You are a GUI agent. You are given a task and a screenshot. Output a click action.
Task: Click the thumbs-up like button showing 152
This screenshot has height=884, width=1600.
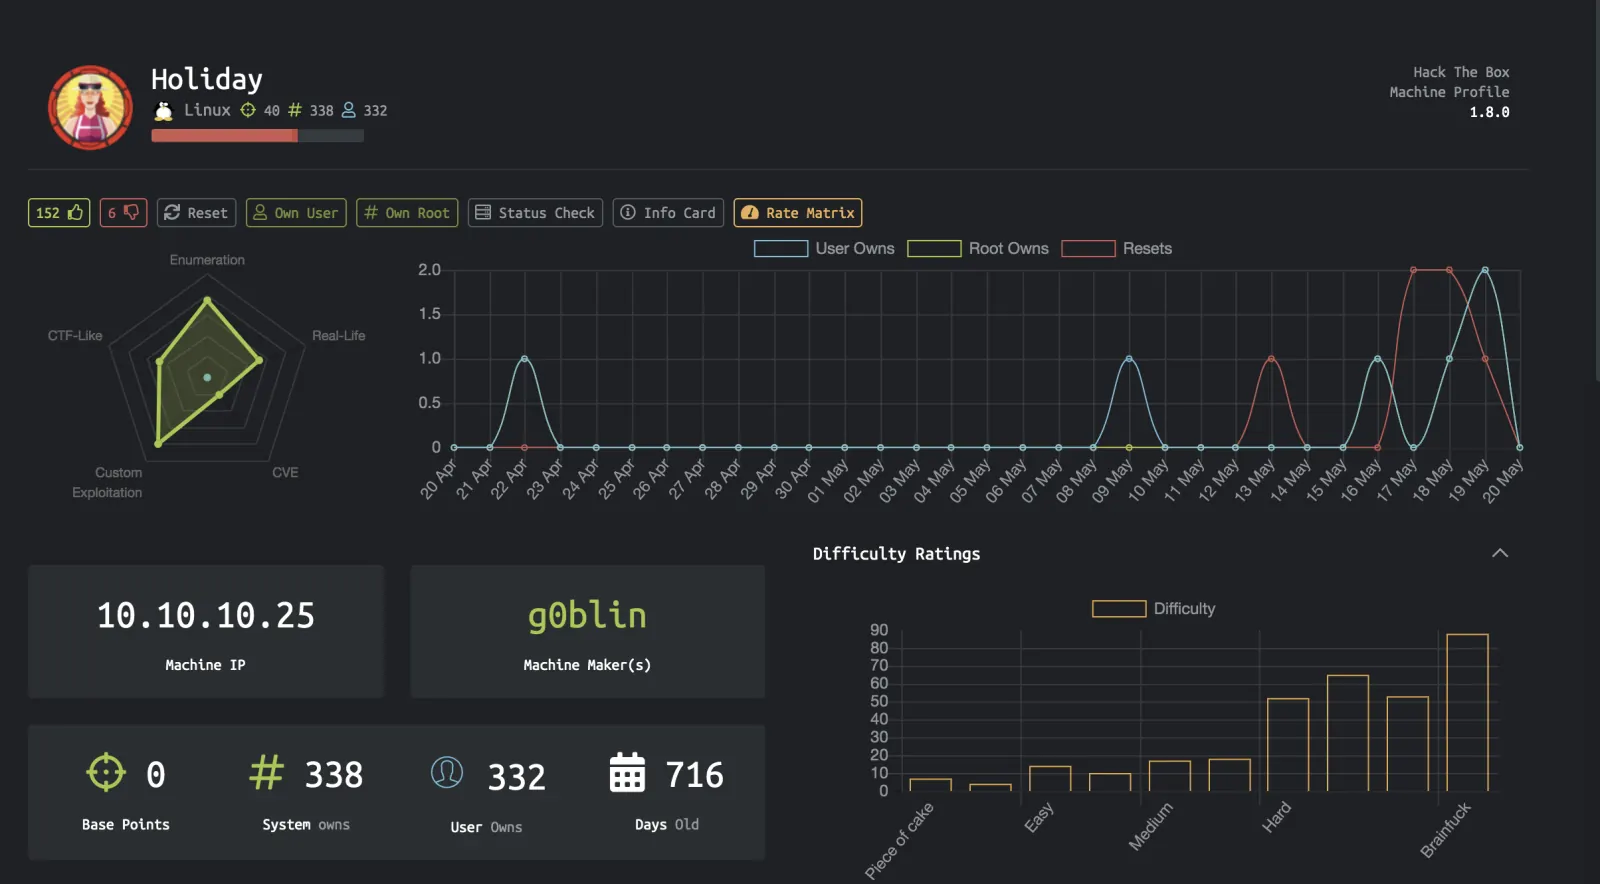[x=59, y=213]
